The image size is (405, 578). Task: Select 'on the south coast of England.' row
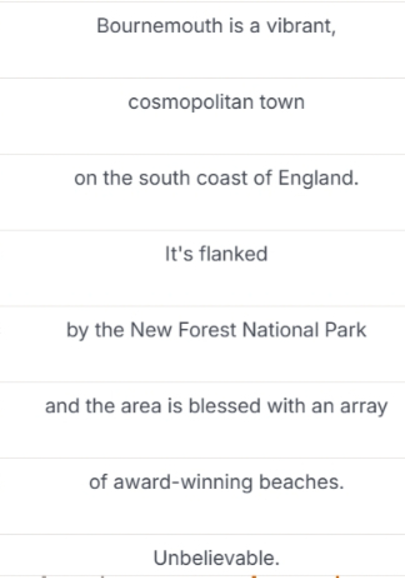tap(202, 192)
